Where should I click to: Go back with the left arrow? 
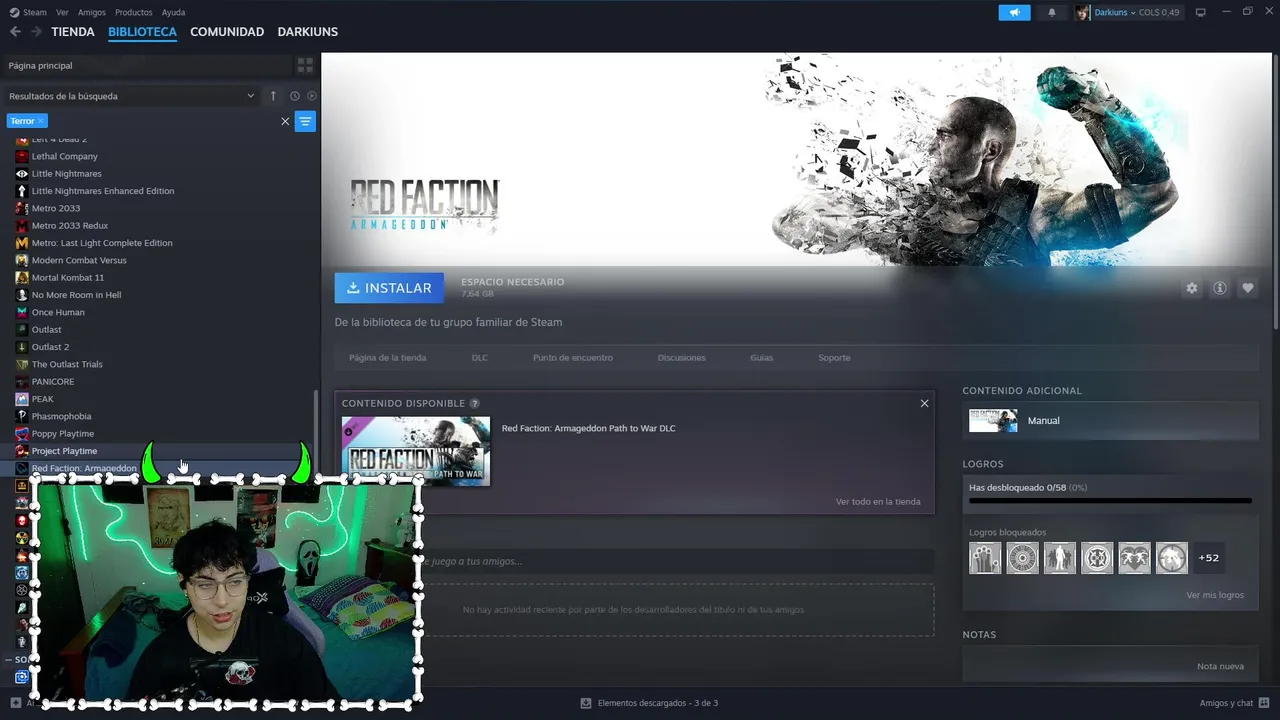pyautogui.click(x=15, y=32)
